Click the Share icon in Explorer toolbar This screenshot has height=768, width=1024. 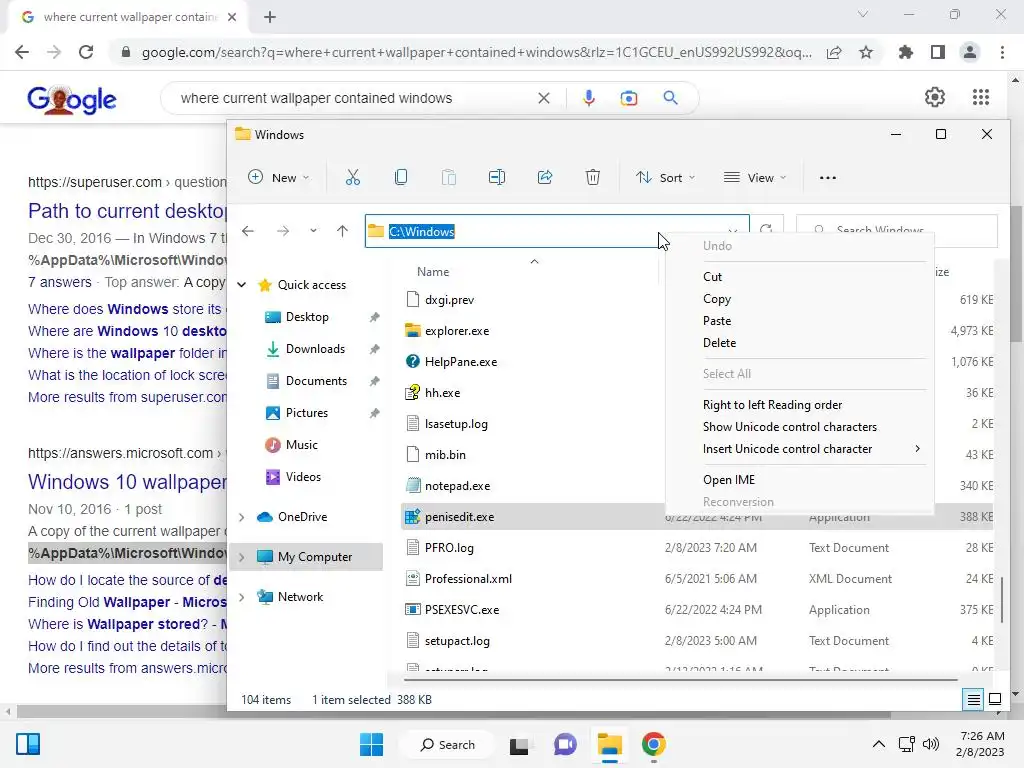click(x=545, y=178)
